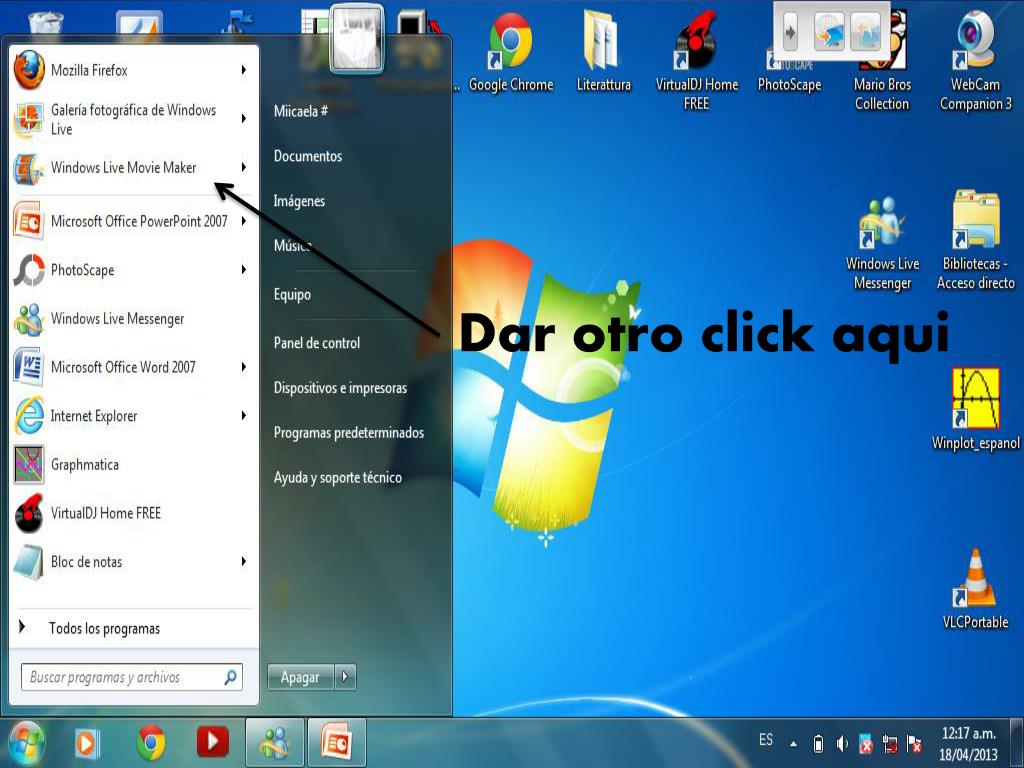The height and width of the screenshot is (768, 1024).
Task: Focus the Buscar programas y archivos field
Action: tap(132, 677)
